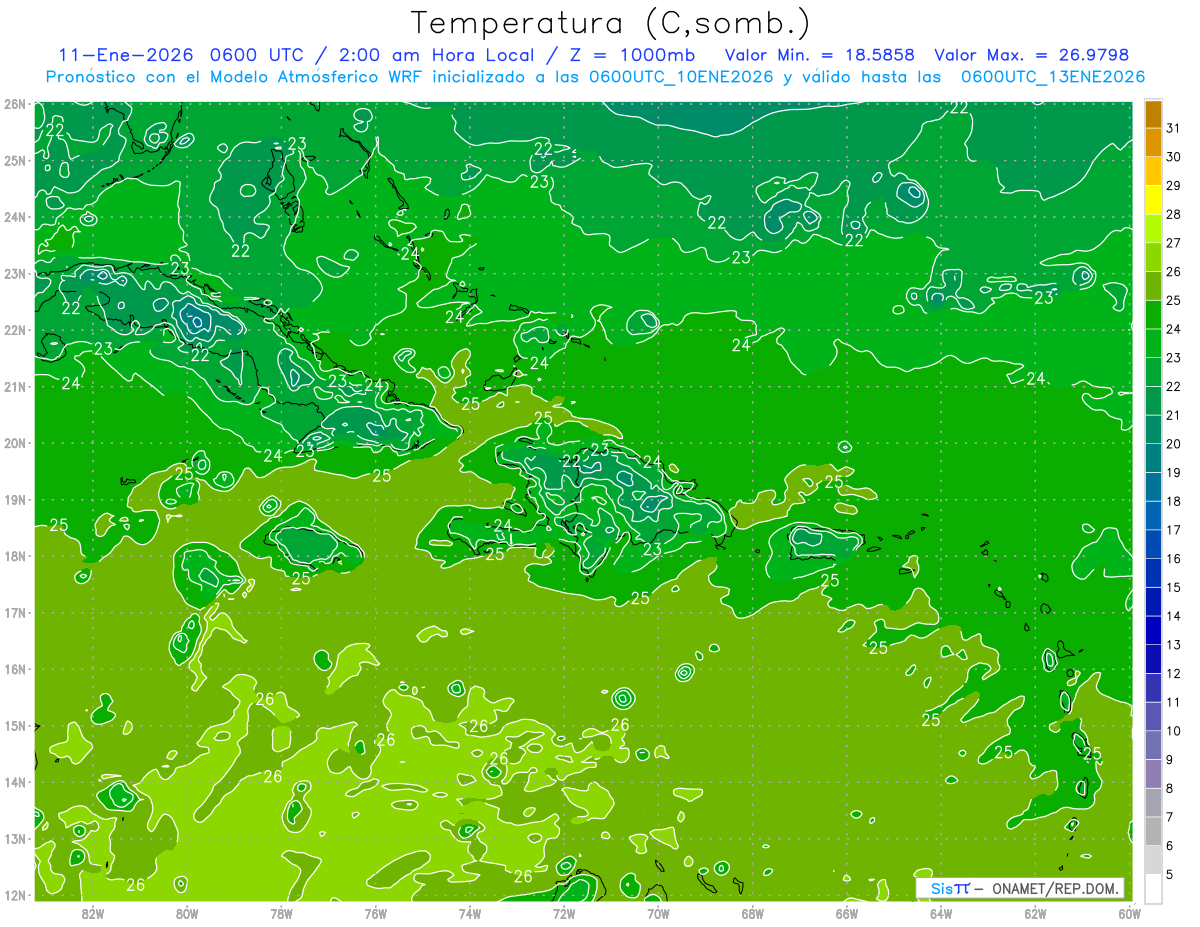
Task: Click the 70W longitude axis label
Action: coord(658,914)
